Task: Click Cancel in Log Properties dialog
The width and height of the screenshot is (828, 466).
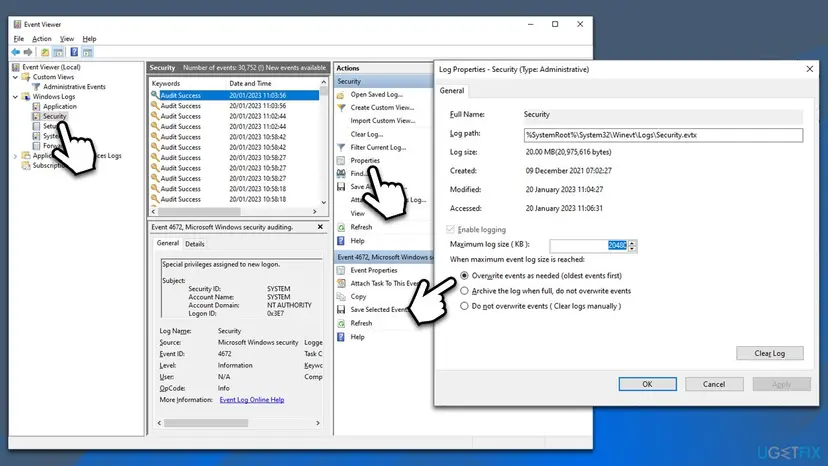Action: pos(714,384)
